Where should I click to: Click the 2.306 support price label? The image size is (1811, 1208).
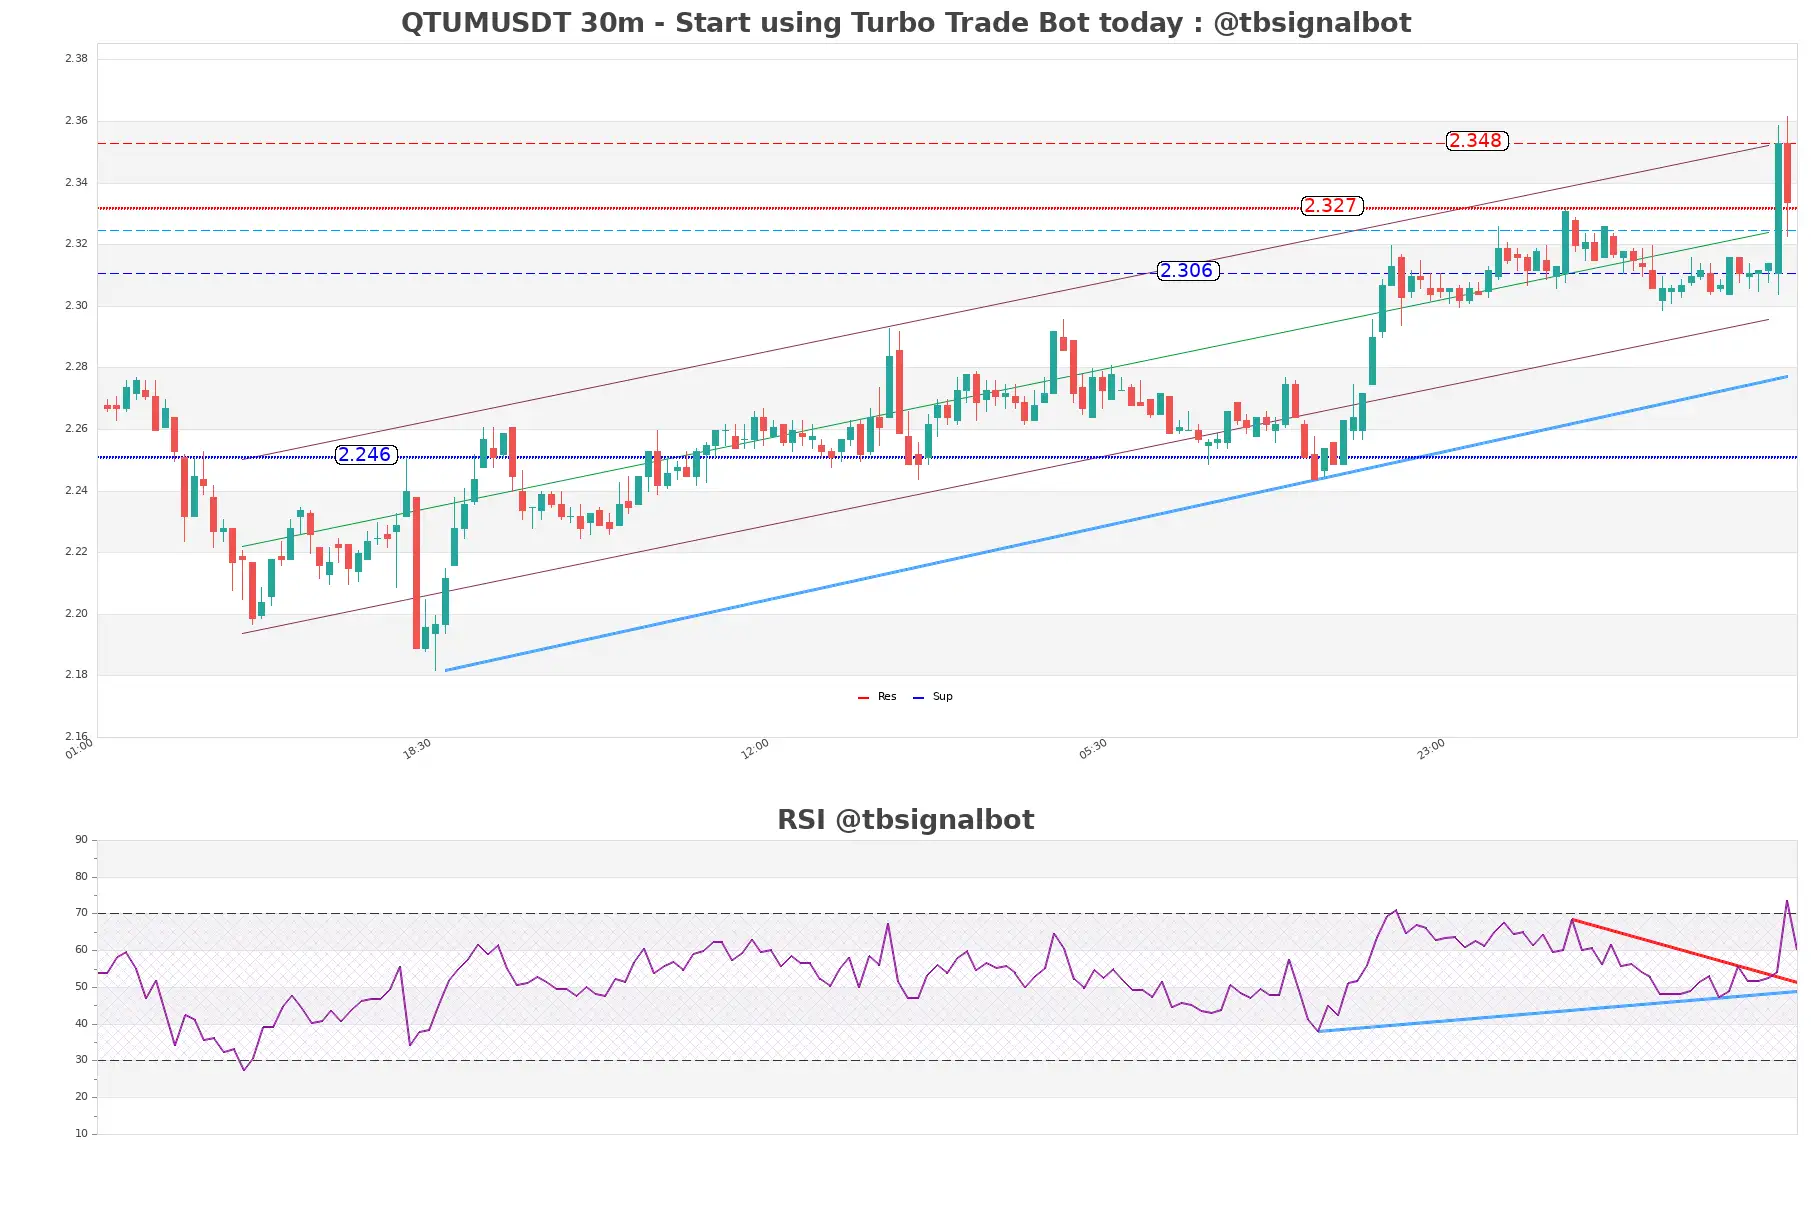1188,271
